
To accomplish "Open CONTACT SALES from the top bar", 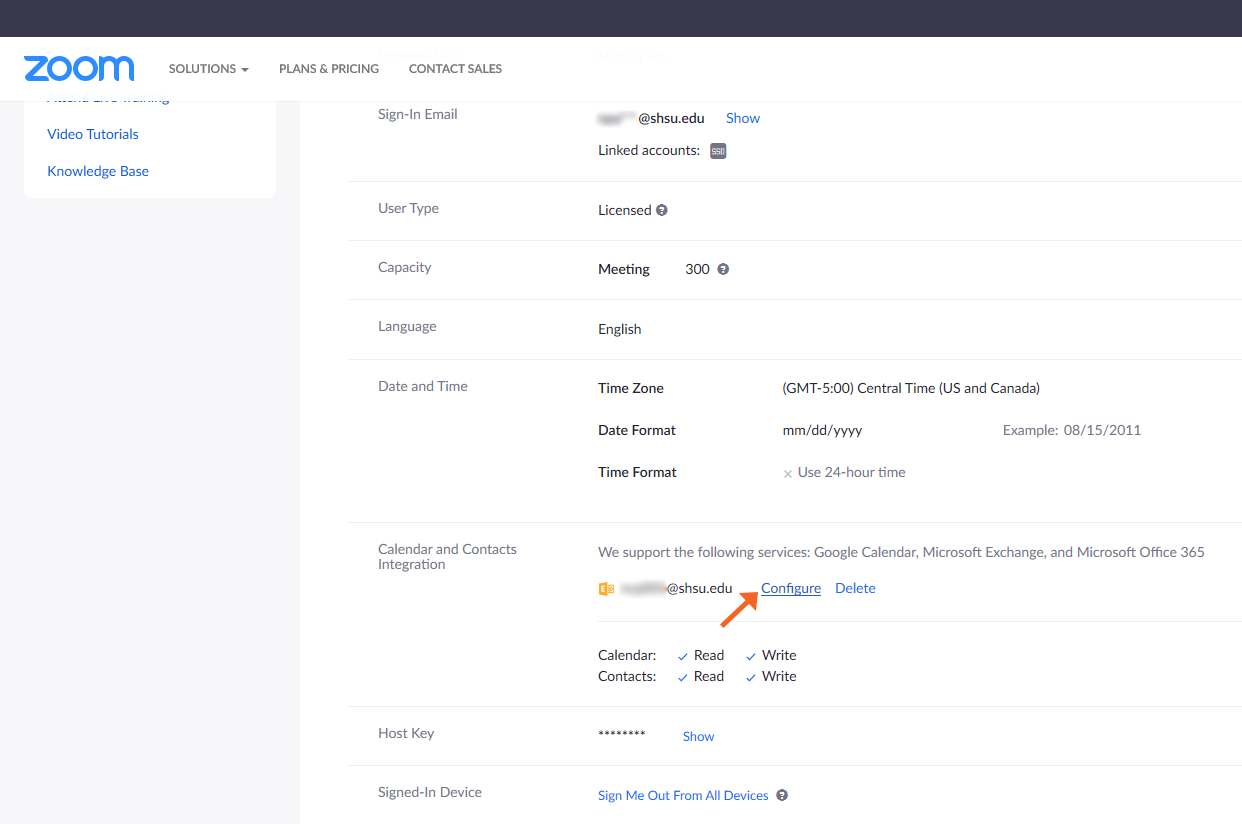I will (455, 68).
